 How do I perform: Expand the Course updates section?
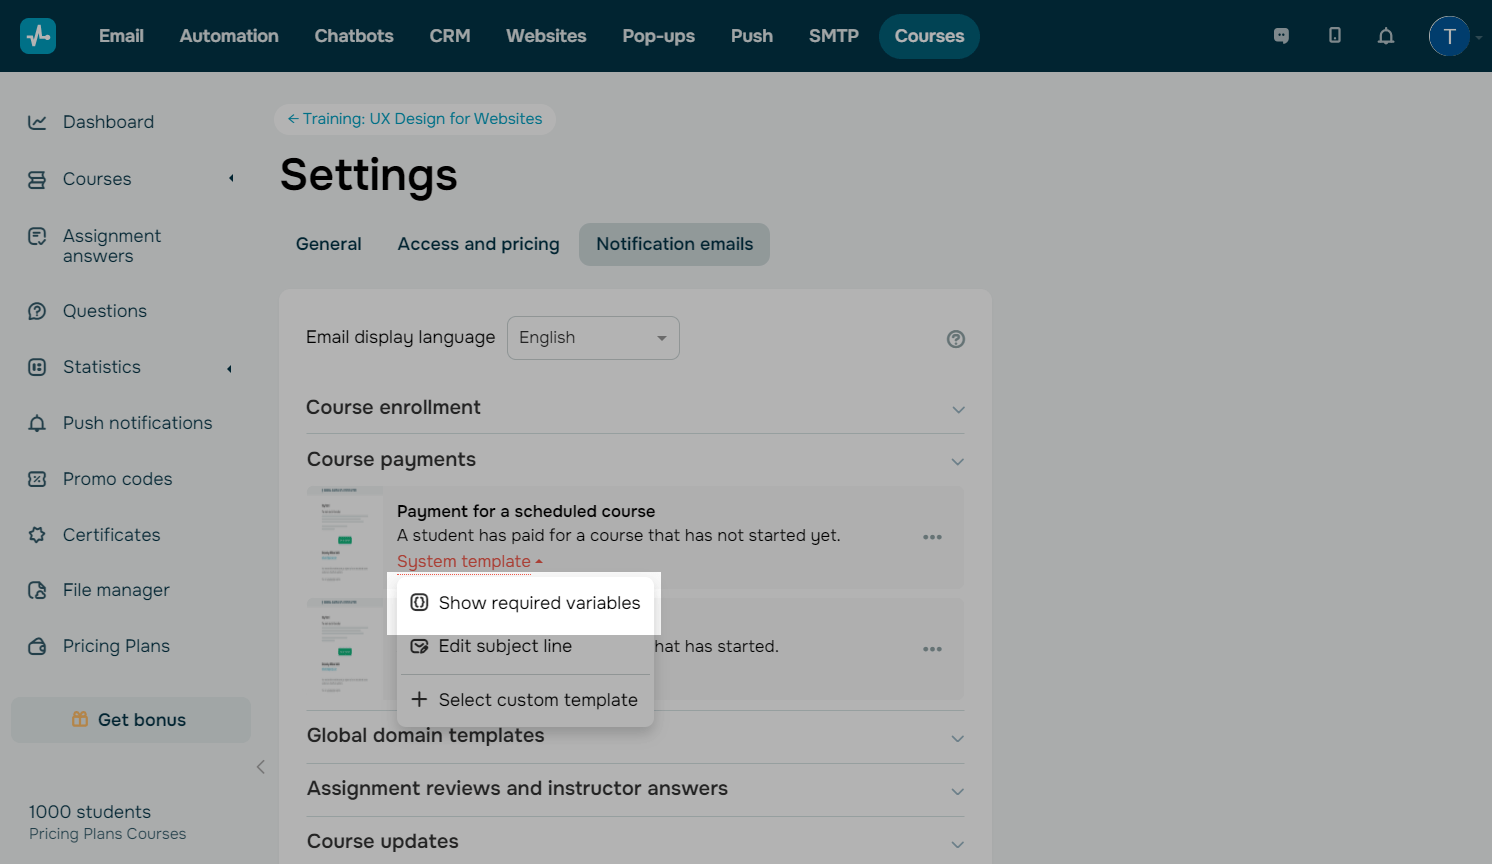pyautogui.click(x=958, y=844)
